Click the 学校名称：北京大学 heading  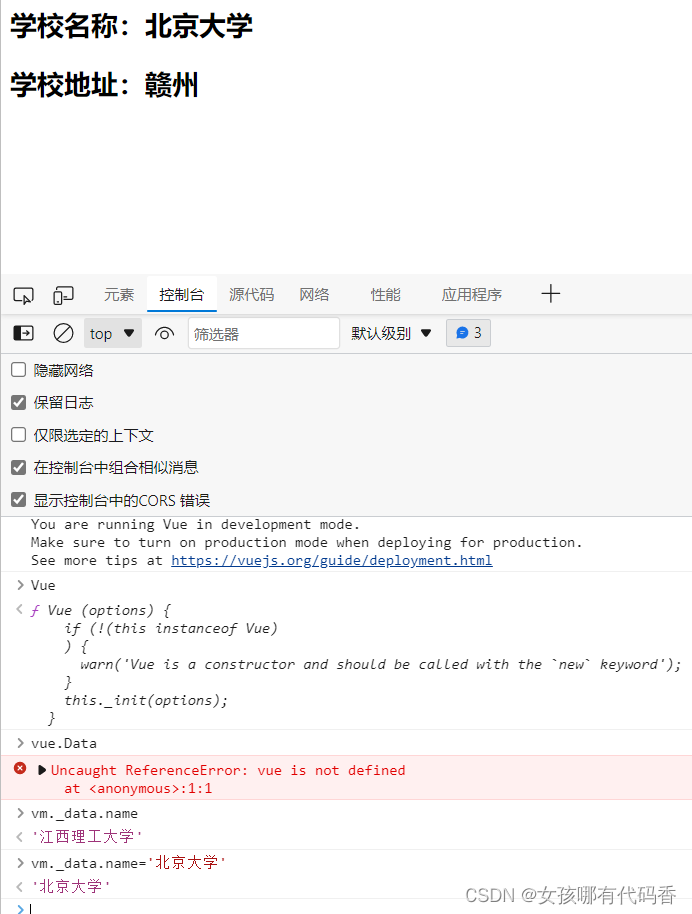coord(131,26)
